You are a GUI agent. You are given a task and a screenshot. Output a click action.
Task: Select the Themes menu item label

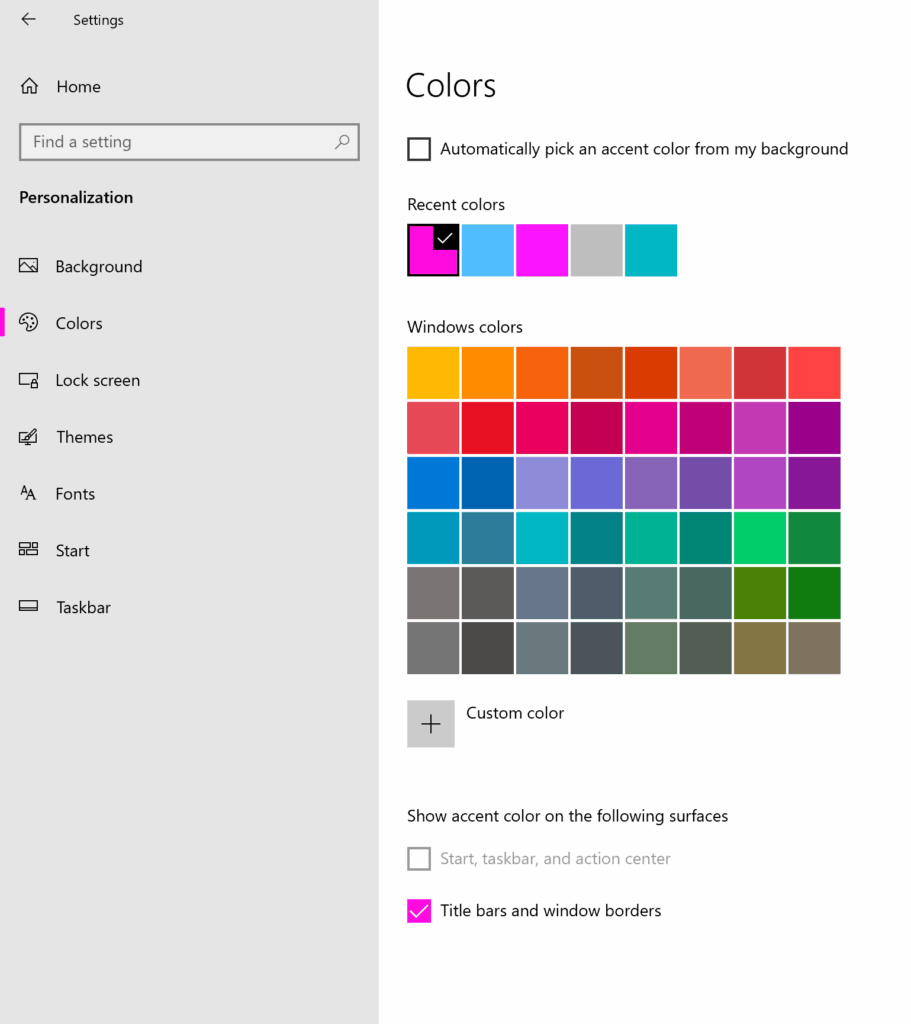tap(85, 437)
